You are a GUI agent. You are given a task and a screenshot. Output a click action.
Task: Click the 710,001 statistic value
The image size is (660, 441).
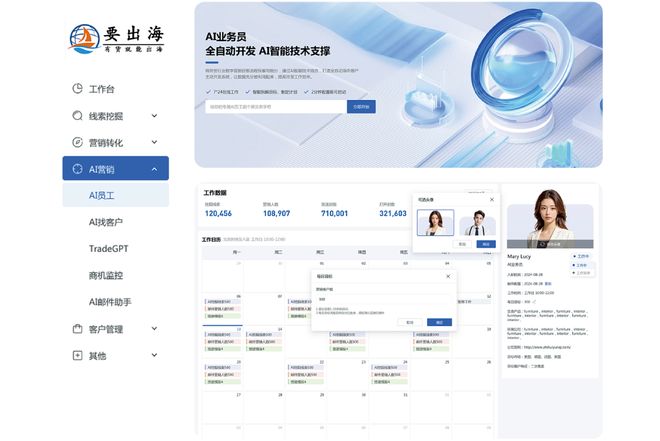pos(334,213)
